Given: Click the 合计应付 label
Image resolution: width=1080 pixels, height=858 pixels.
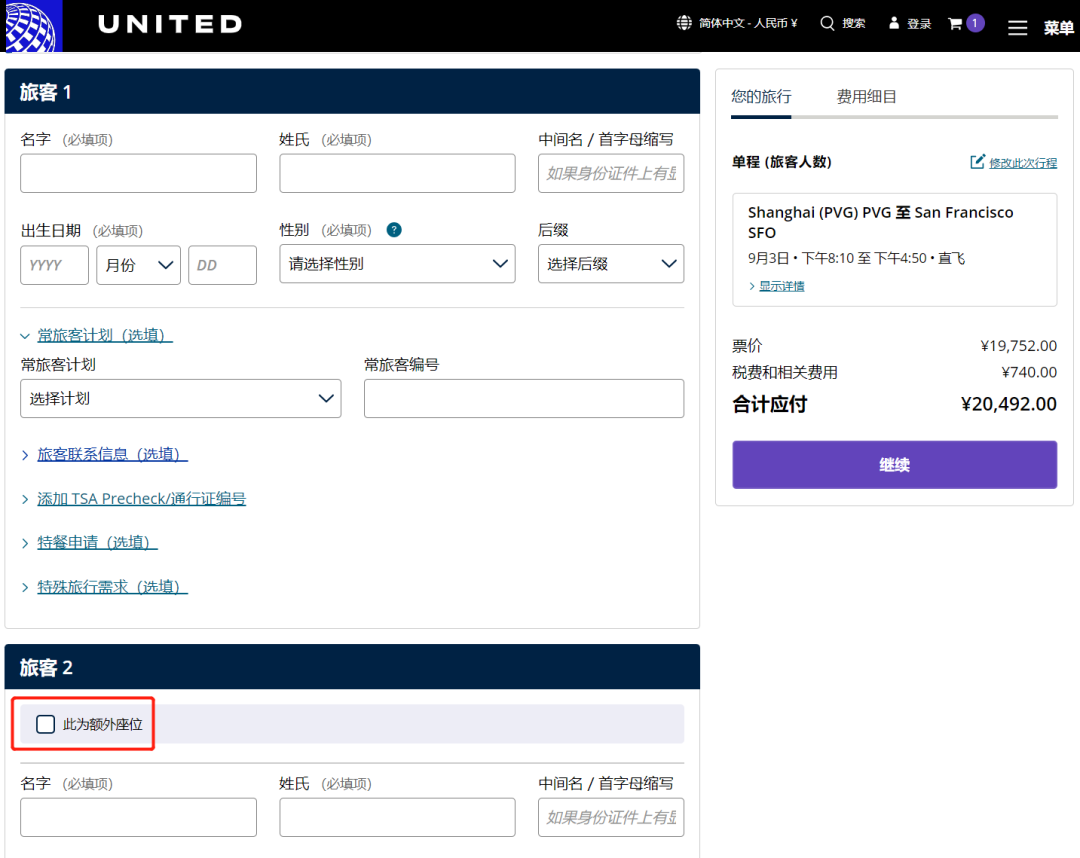Looking at the screenshot, I should 769,404.
